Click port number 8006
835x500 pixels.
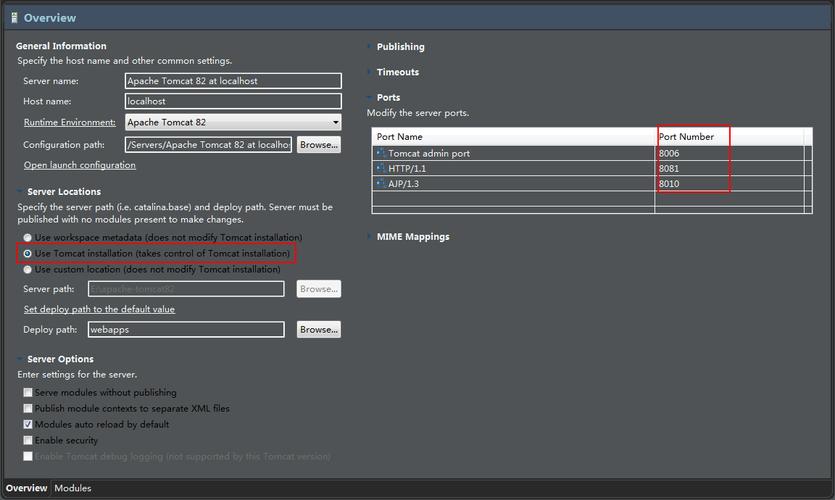pos(669,153)
